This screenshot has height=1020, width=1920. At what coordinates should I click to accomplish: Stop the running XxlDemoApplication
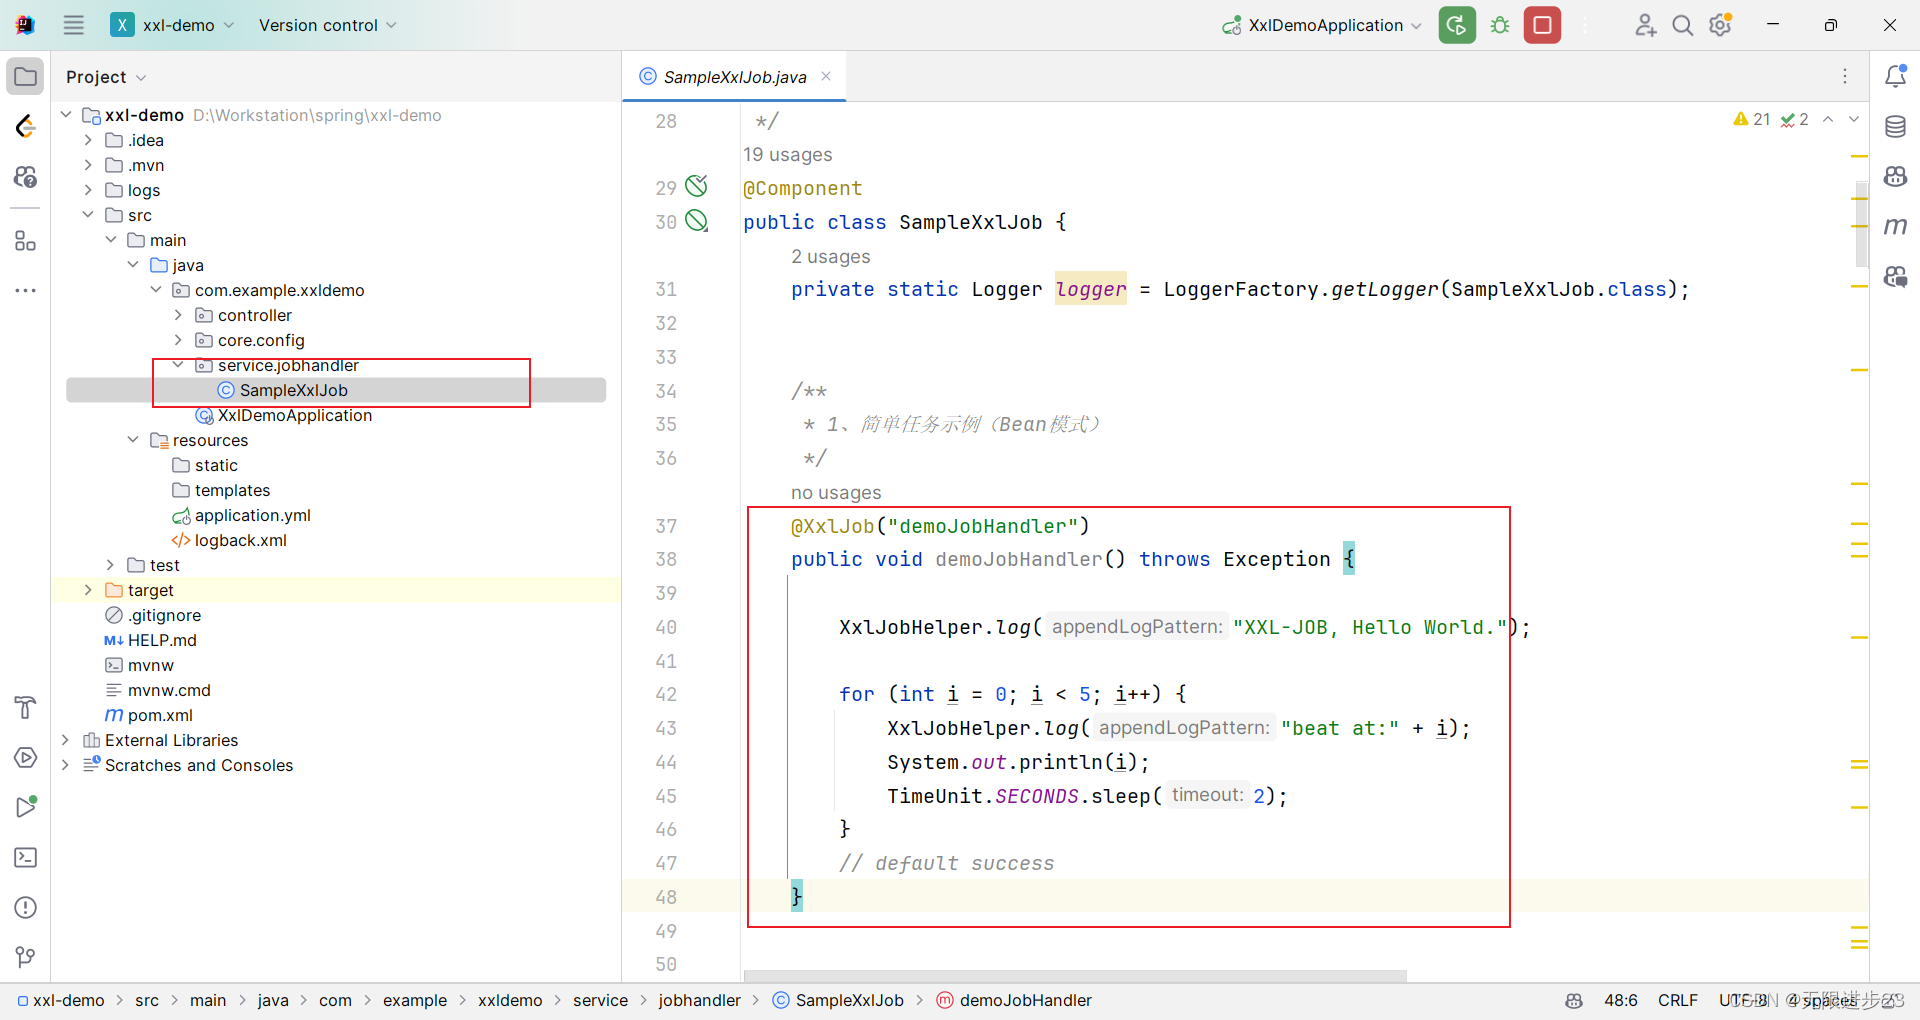(1542, 25)
